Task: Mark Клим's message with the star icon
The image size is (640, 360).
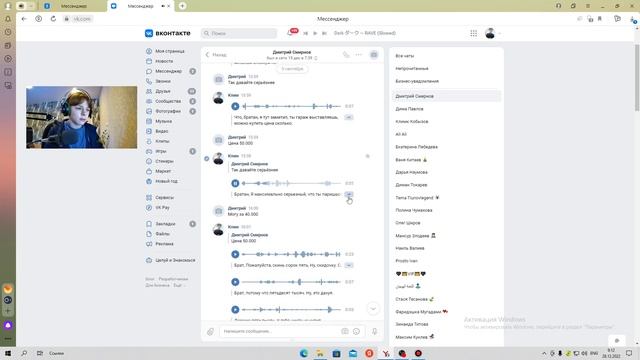Action: click(368, 156)
